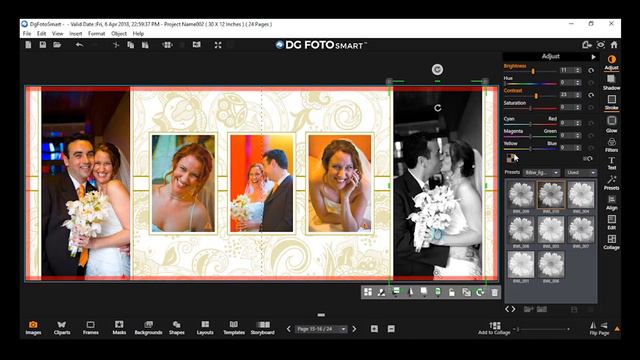Open the Edit menu
This screenshot has height=360, width=640.
tap(41, 33)
